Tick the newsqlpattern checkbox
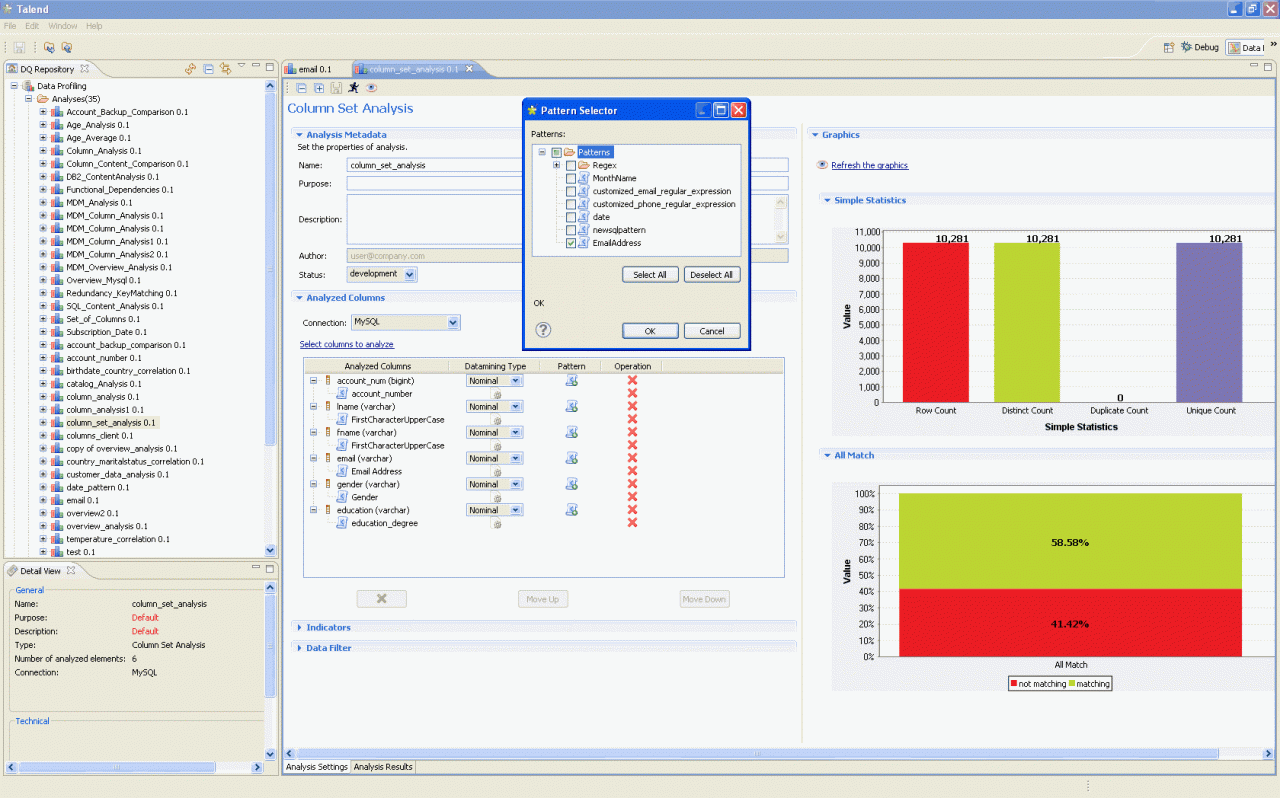Image resolution: width=1280 pixels, height=798 pixels. 571,230
